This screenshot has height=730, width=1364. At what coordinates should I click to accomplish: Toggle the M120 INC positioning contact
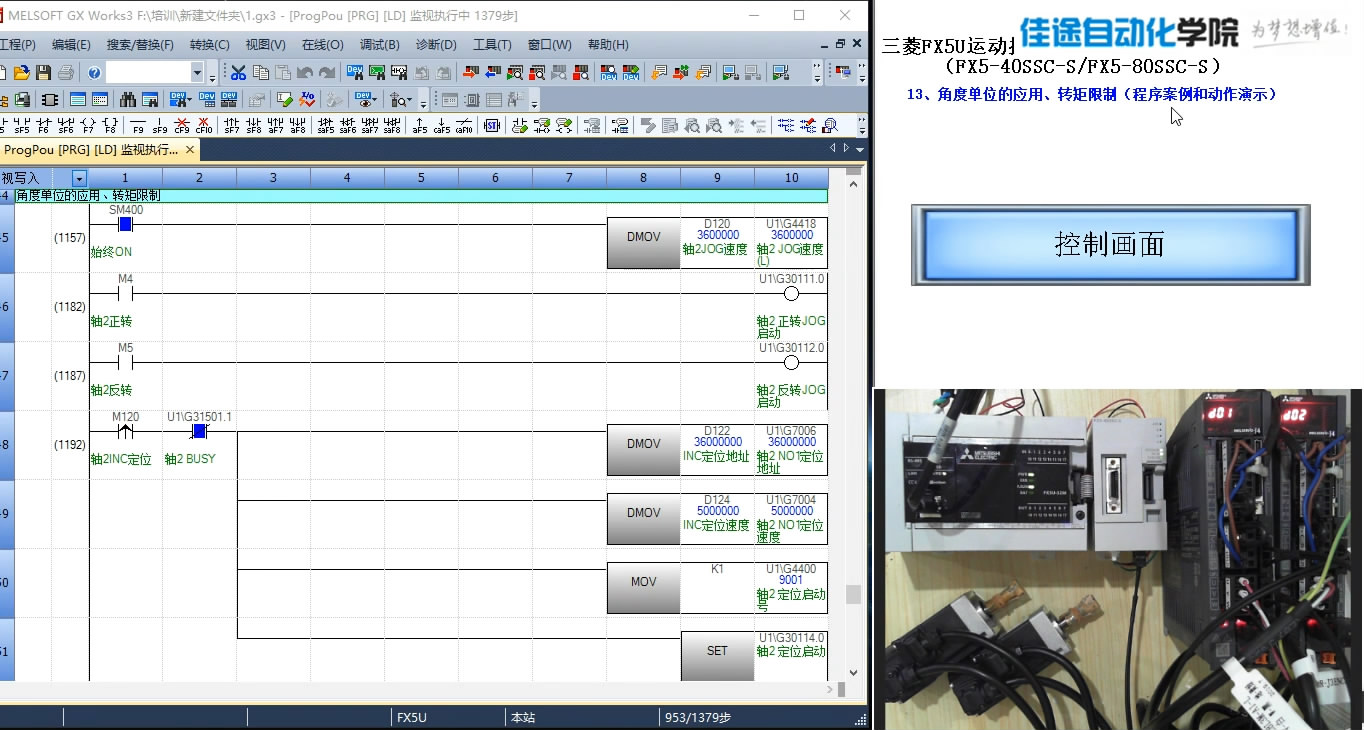coord(125,432)
